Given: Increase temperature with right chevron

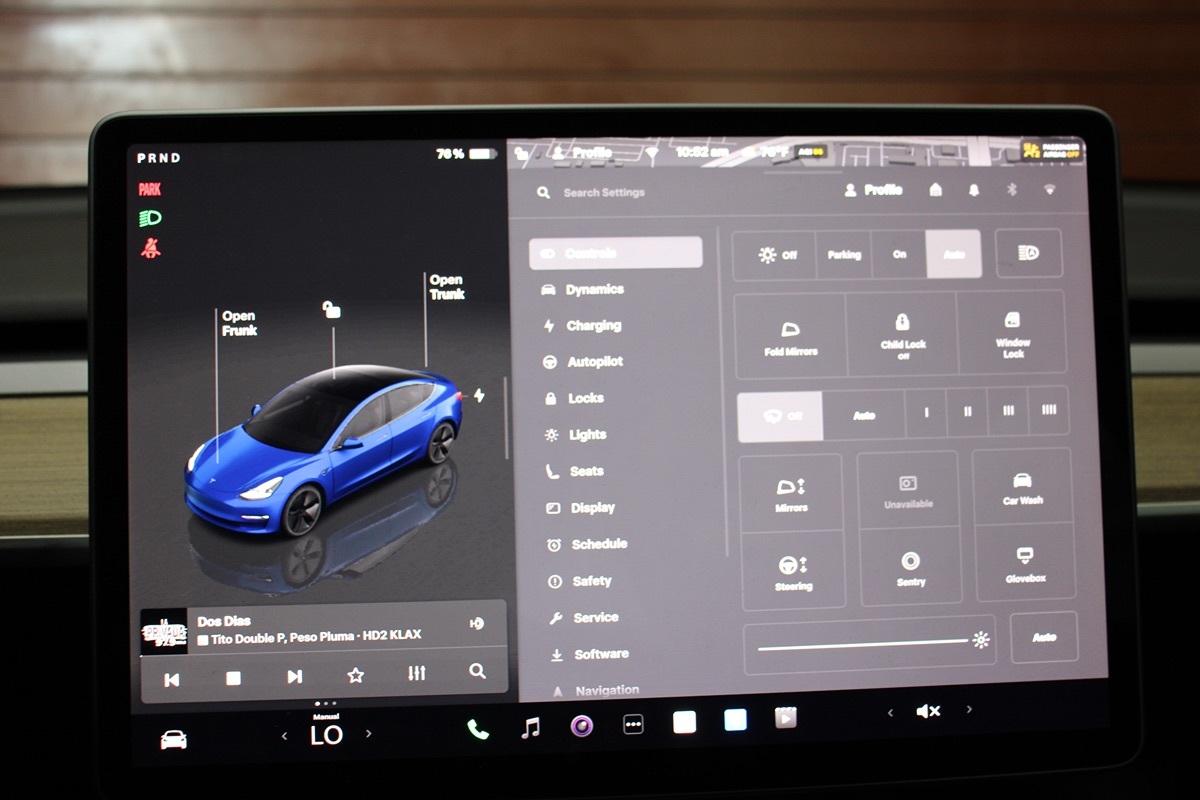Looking at the screenshot, I should [x=368, y=734].
